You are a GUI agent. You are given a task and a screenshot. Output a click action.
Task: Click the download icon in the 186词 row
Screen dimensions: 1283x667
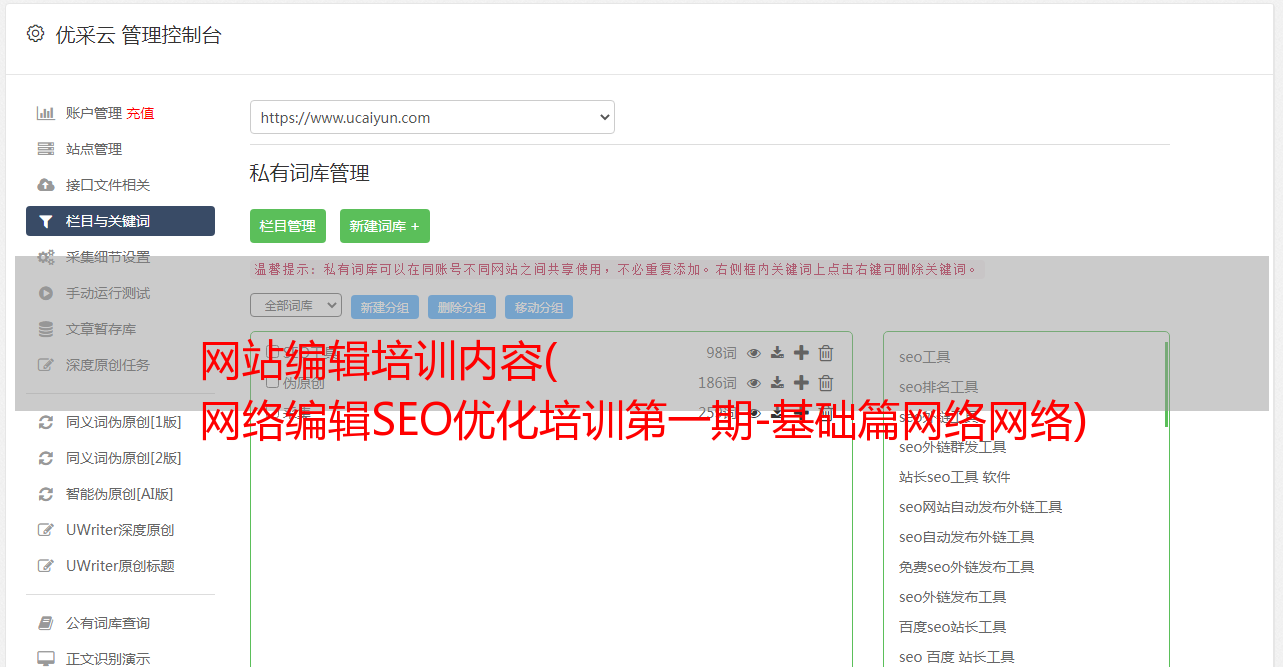777,383
